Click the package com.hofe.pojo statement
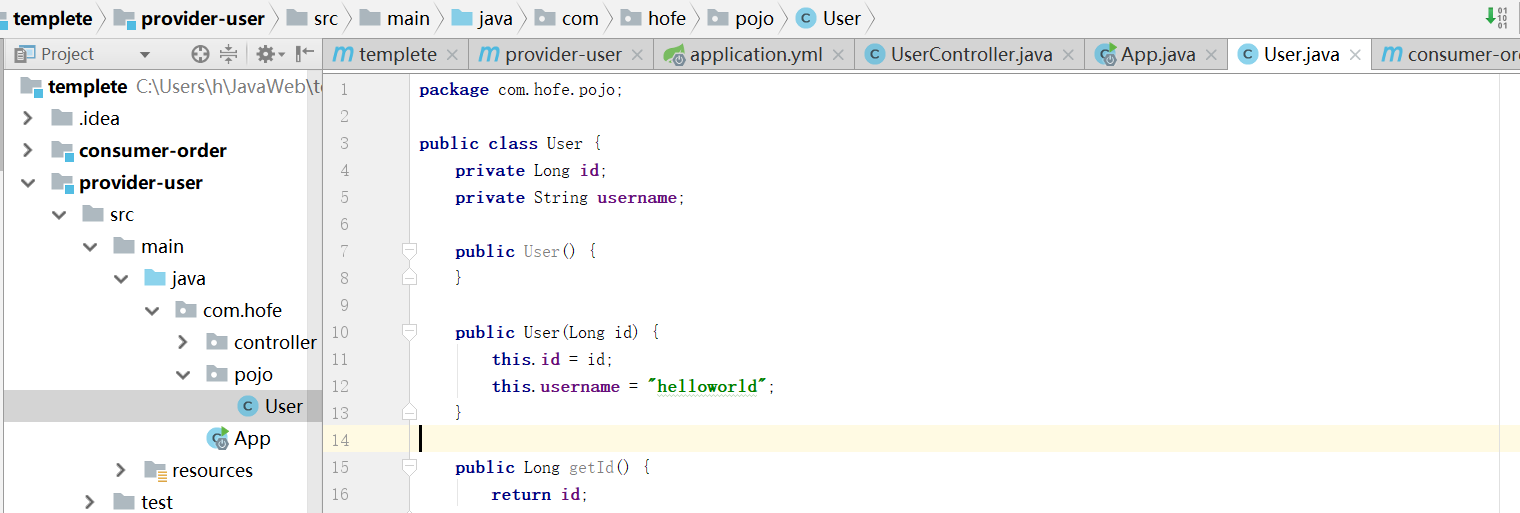The image size is (1520, 513). point(521,90)
